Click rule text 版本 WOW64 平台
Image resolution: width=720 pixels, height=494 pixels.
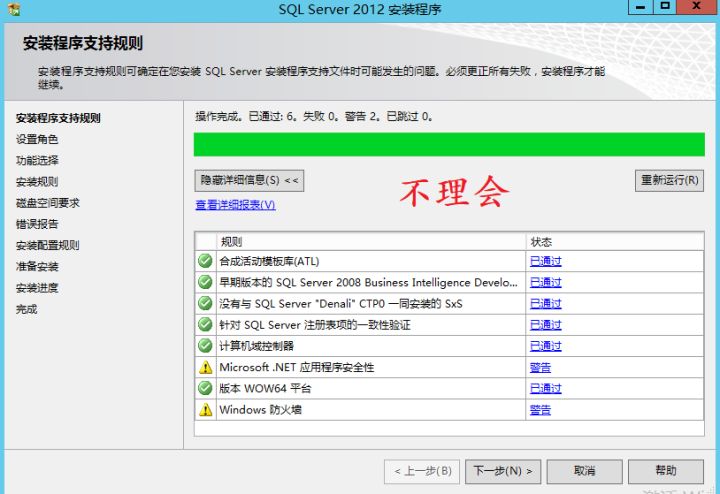pyautogui.click(x=265, y=388)
